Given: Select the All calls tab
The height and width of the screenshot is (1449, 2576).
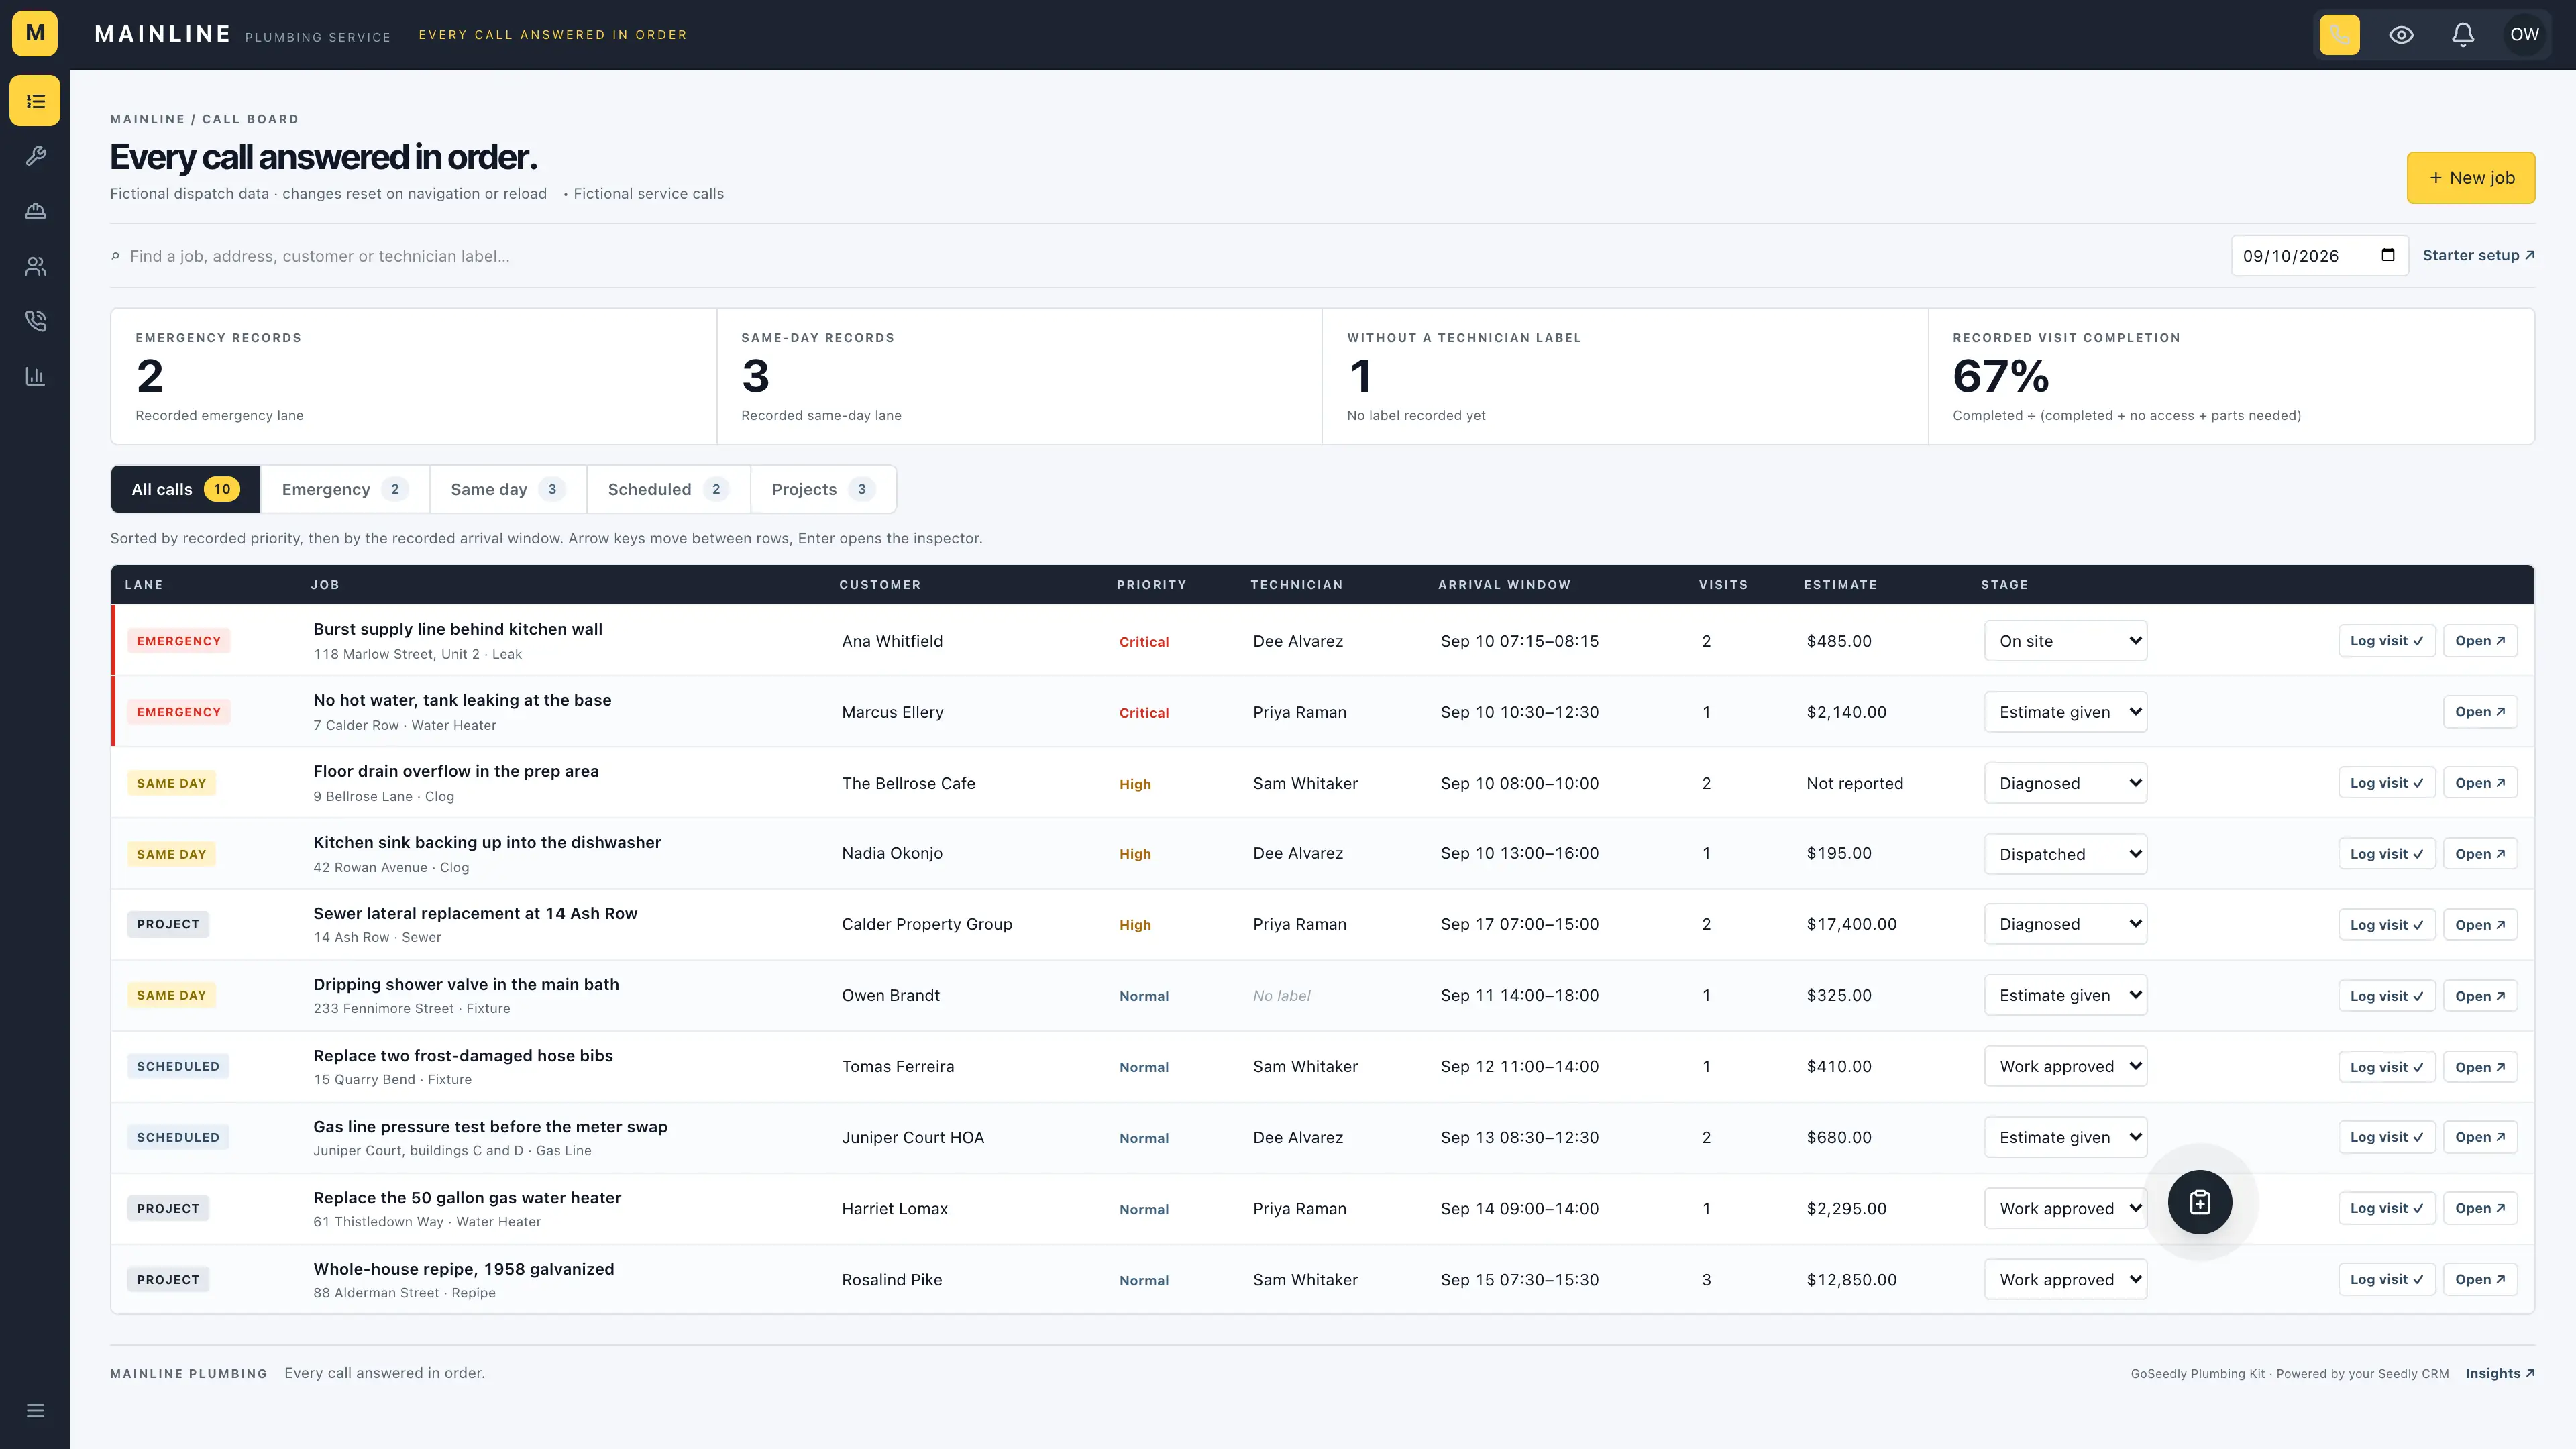Looking at the screenshot, I should click(185, 489).
